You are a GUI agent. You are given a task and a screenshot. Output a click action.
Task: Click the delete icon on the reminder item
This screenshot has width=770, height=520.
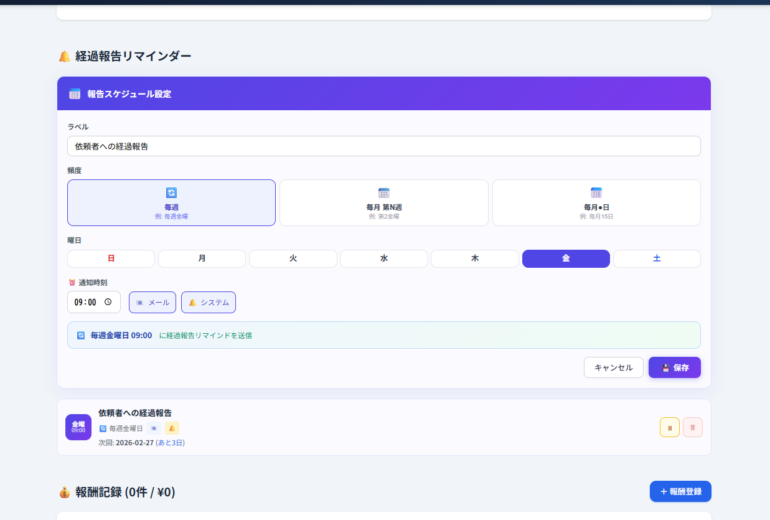tap(692, 427)
